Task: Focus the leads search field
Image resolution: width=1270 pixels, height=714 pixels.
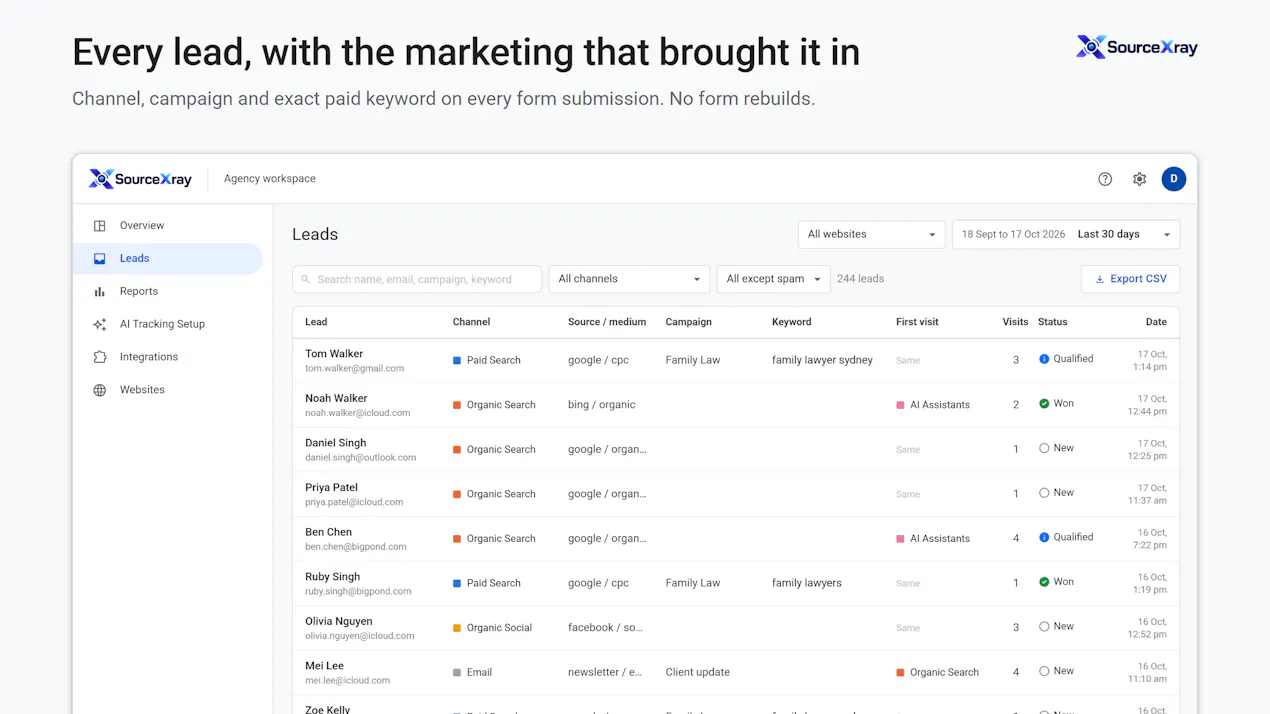Action: [417, 279]
